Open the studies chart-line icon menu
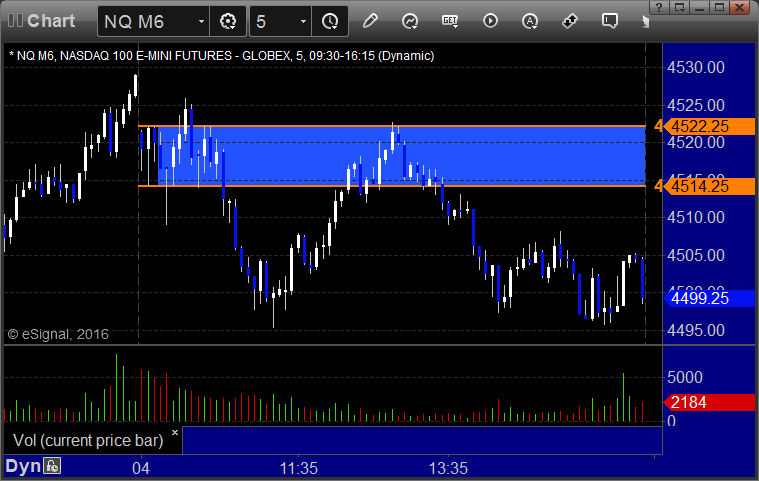 [x=410, y=21]
